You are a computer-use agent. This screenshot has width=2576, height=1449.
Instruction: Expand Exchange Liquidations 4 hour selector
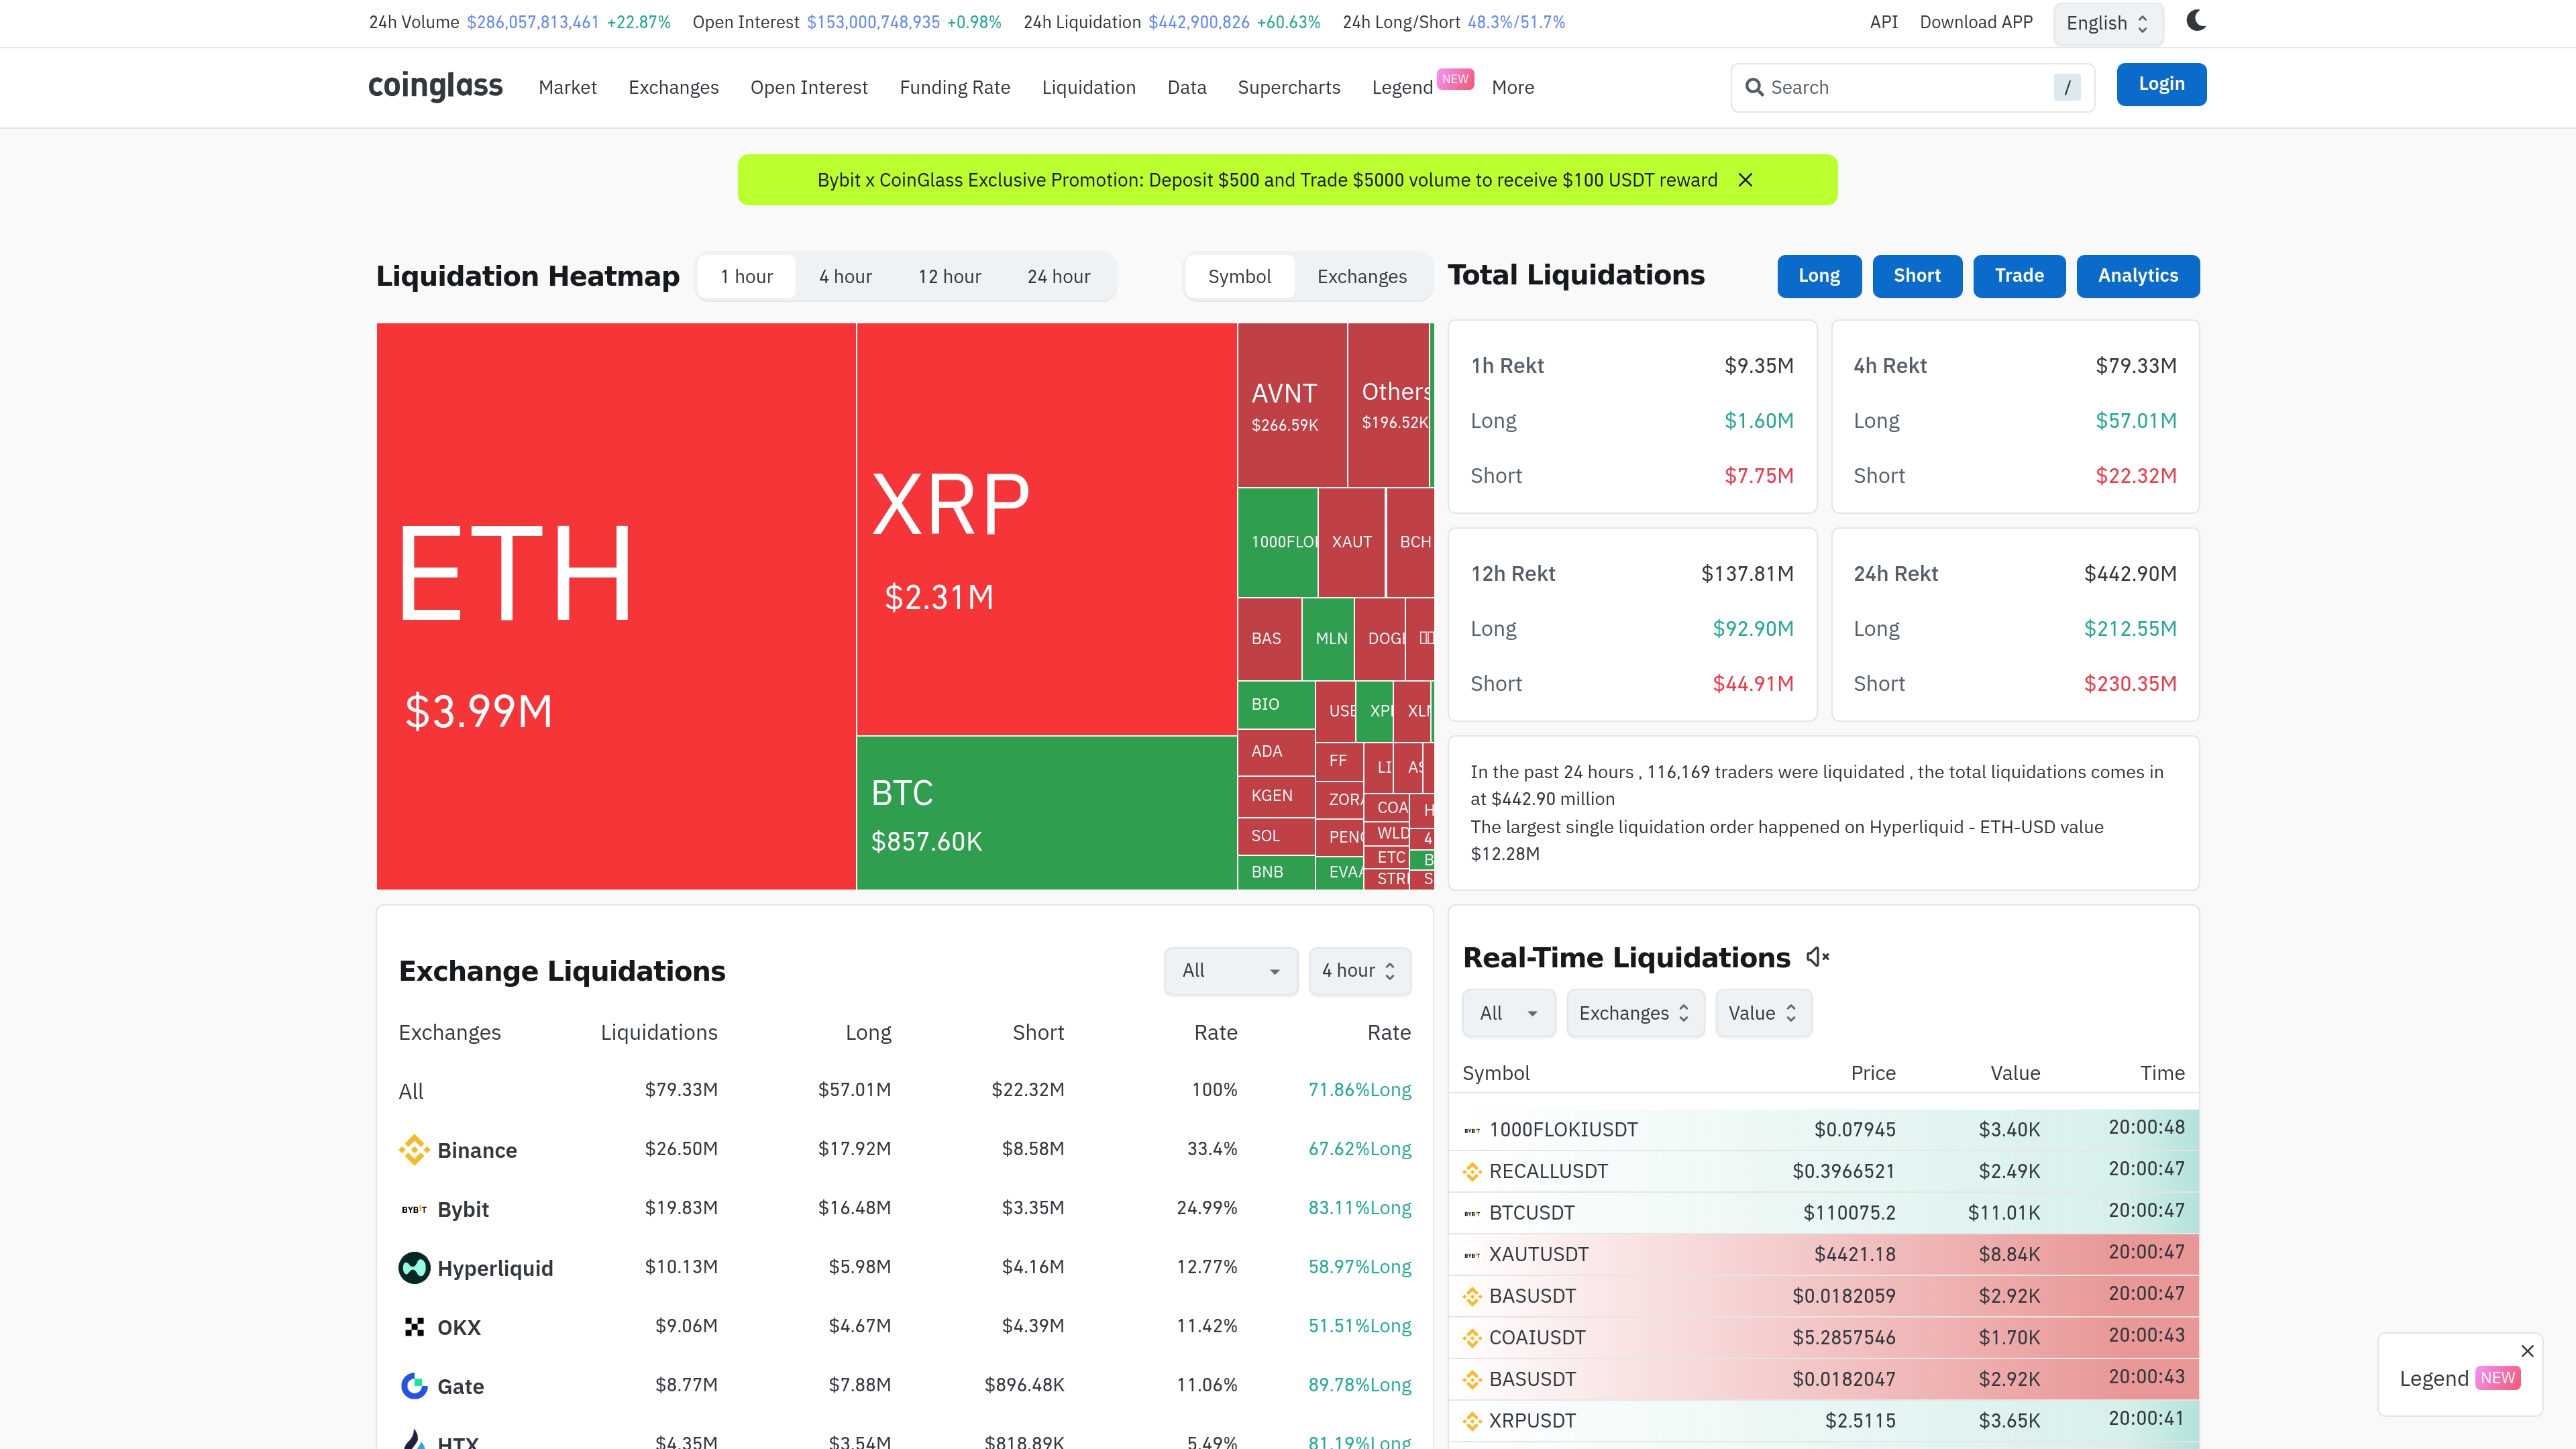point(1359,970)
